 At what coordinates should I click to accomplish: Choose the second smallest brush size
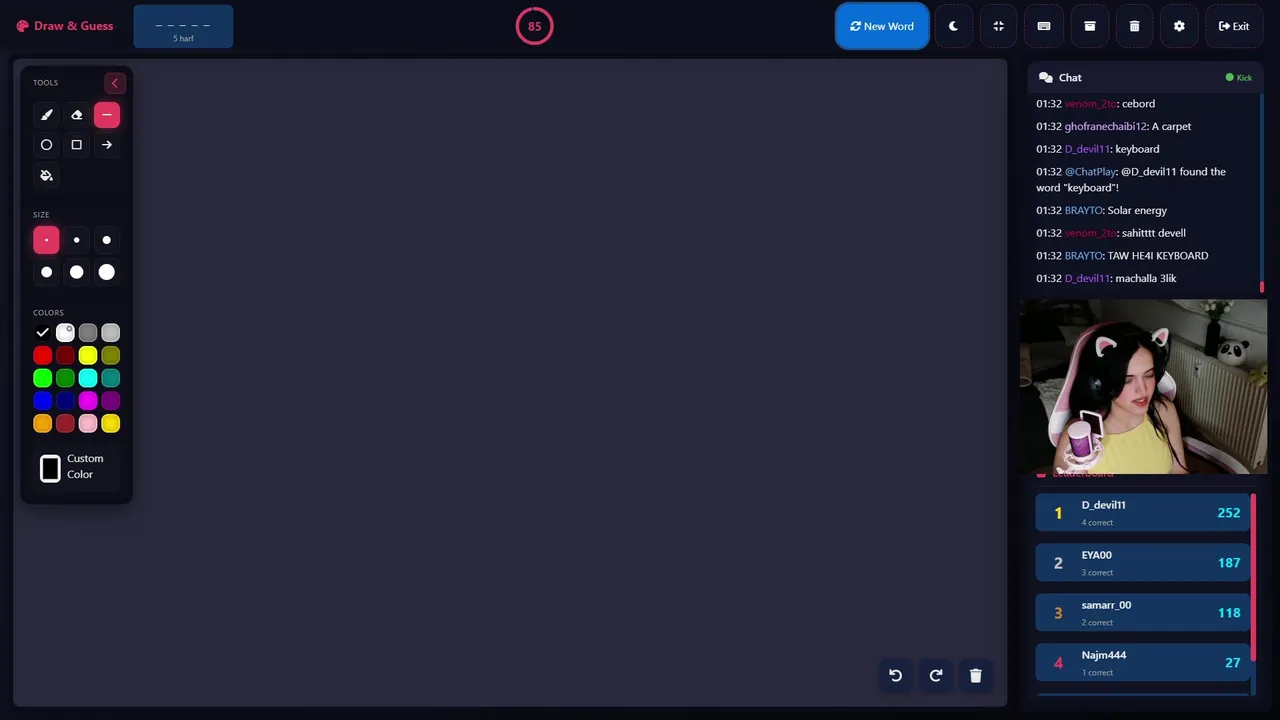point(76,240)
